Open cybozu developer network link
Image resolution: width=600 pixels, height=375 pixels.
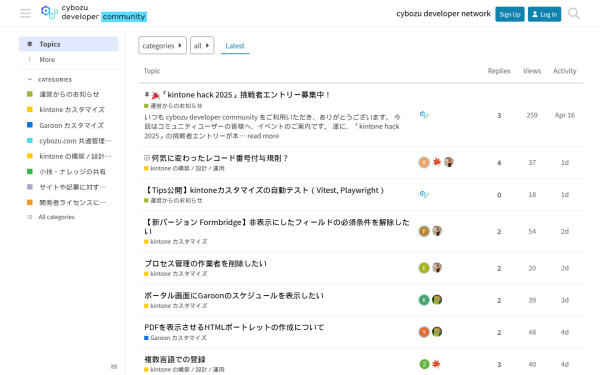click(443, 14)
